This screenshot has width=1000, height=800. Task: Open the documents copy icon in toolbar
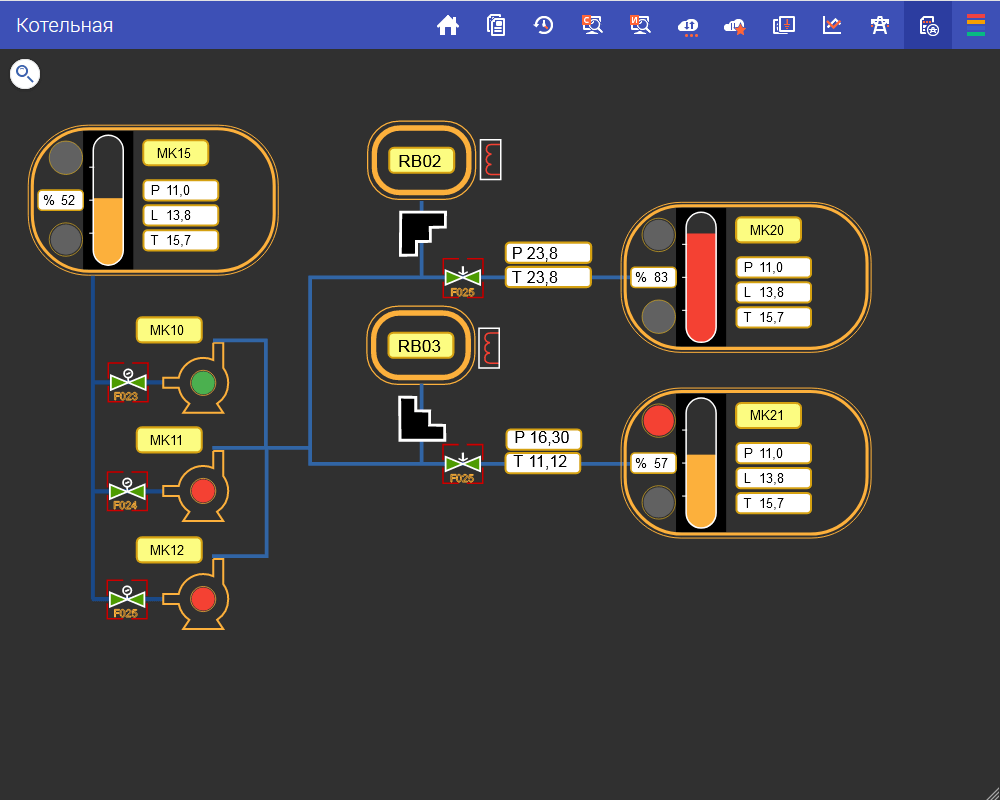(496, 25)
